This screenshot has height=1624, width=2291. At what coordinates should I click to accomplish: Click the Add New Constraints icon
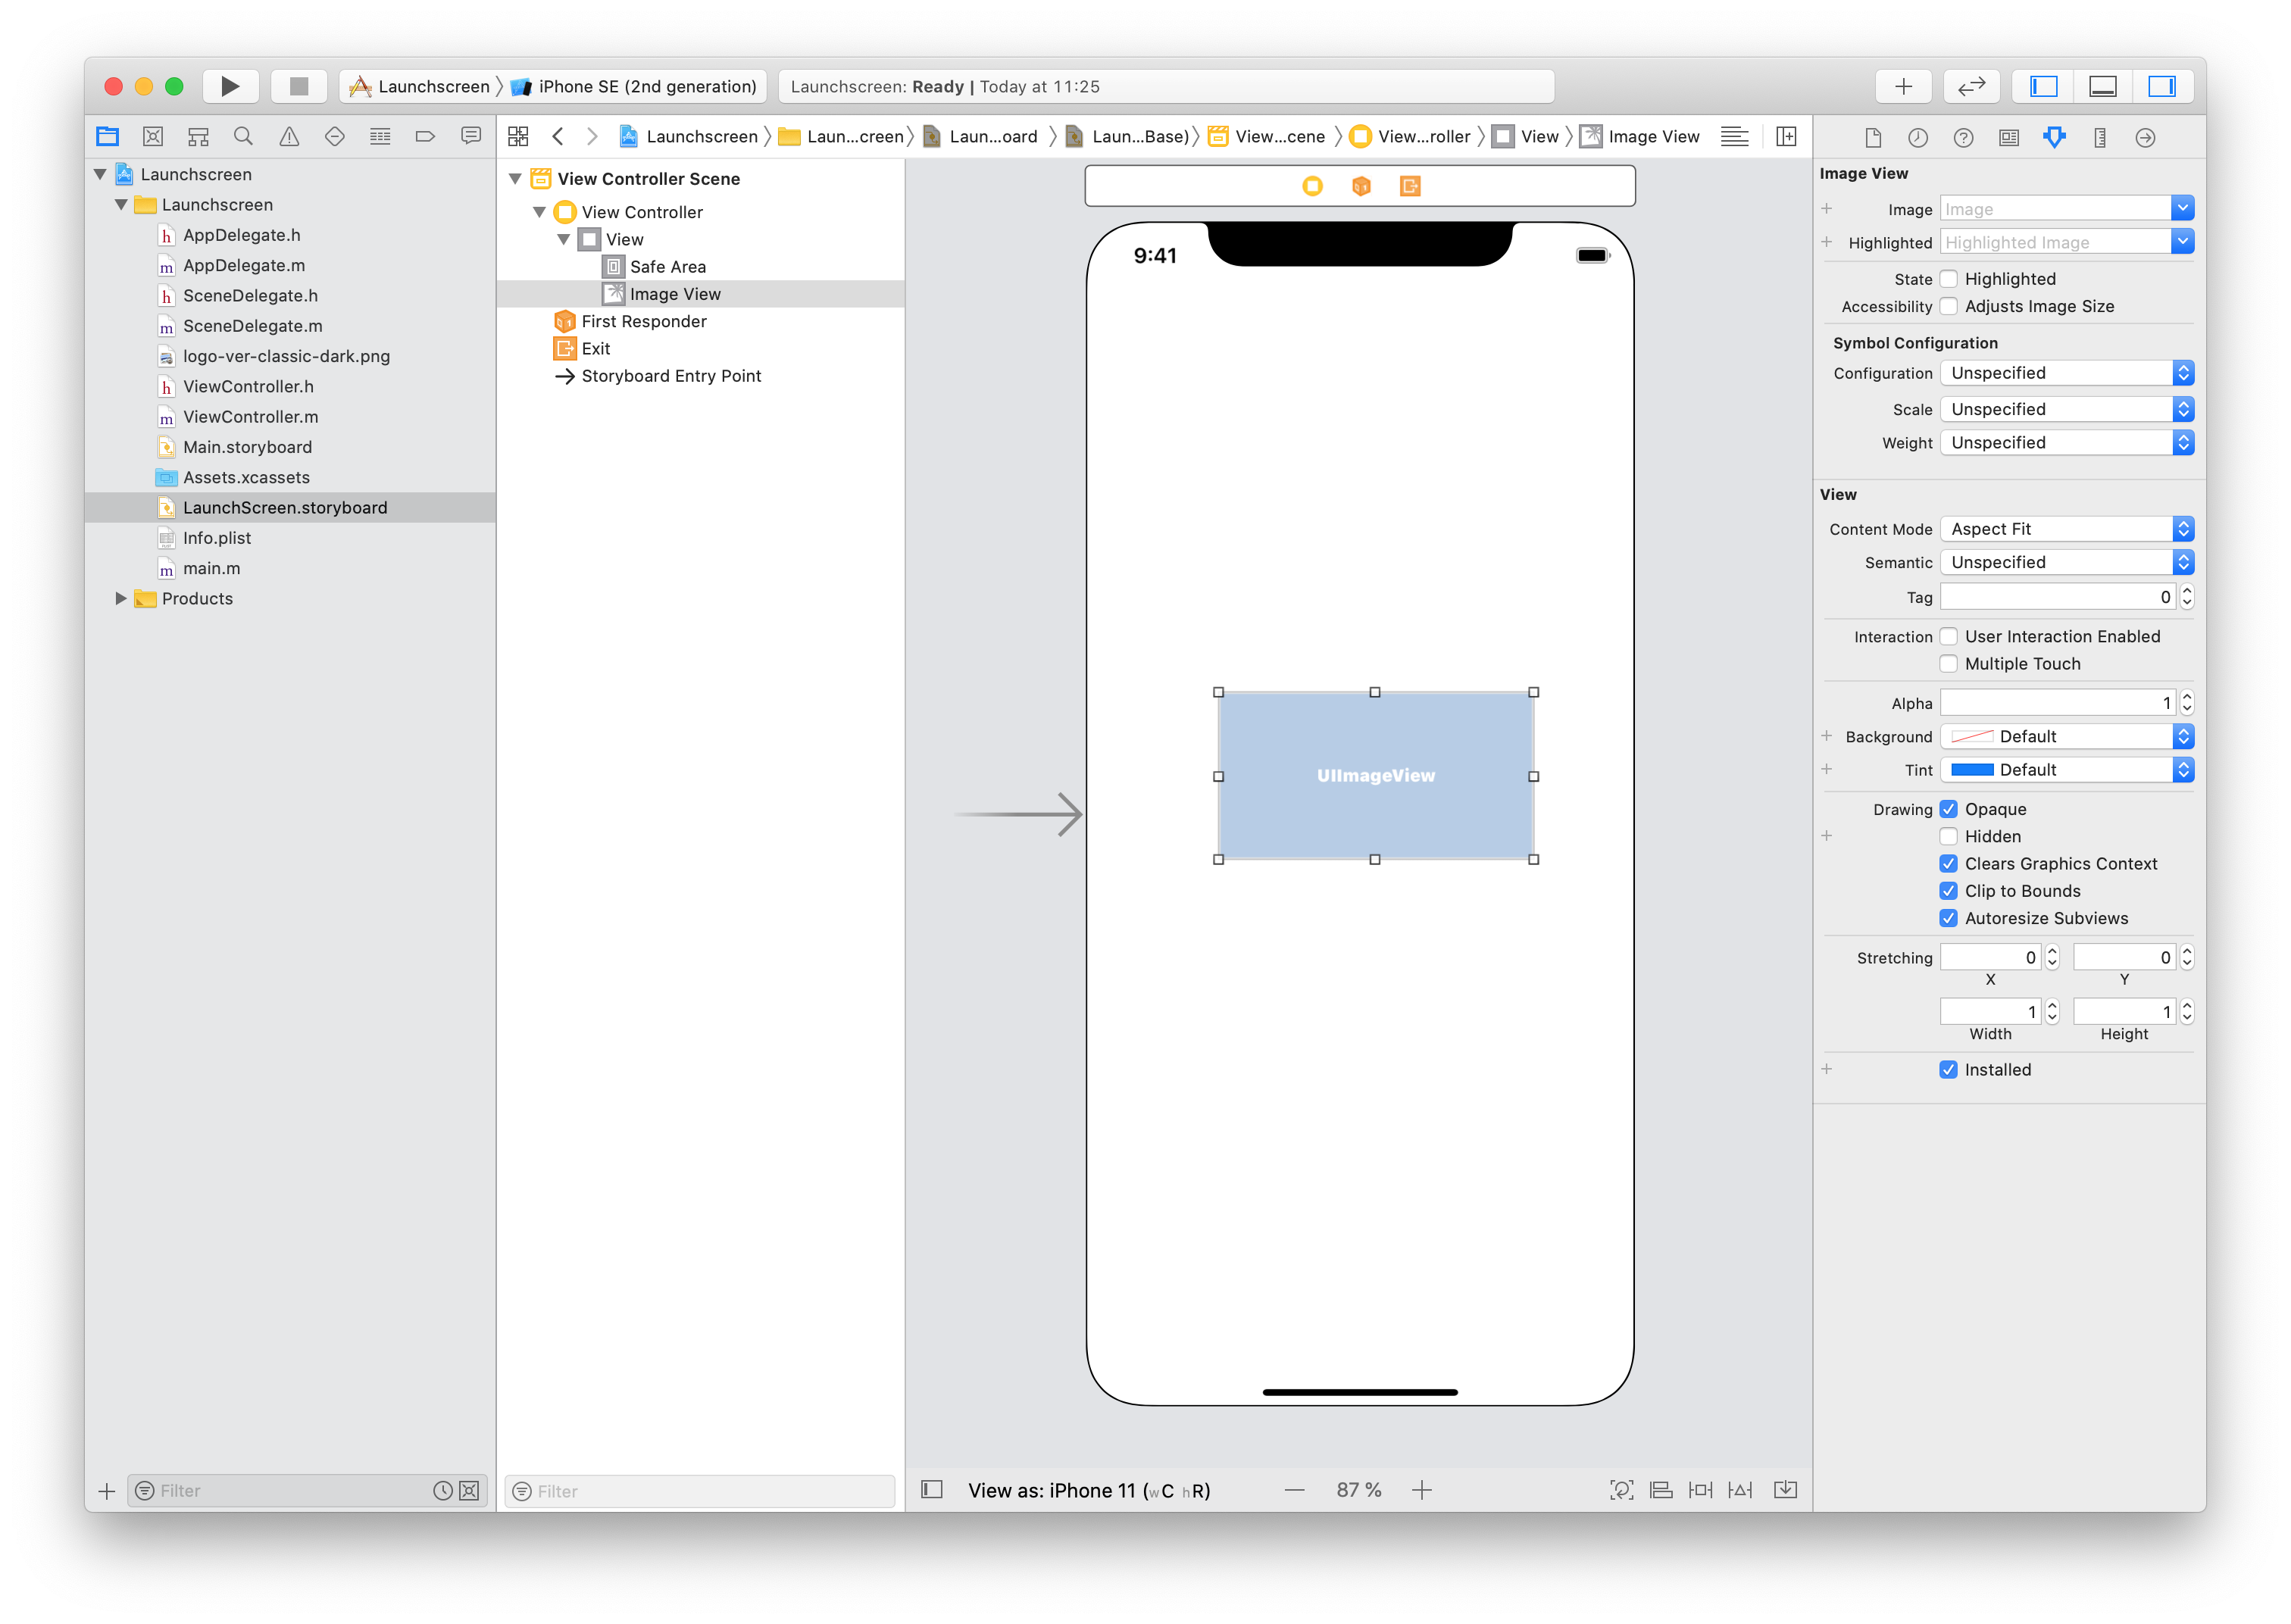pyautogui.click(x=1701, y=1489)
